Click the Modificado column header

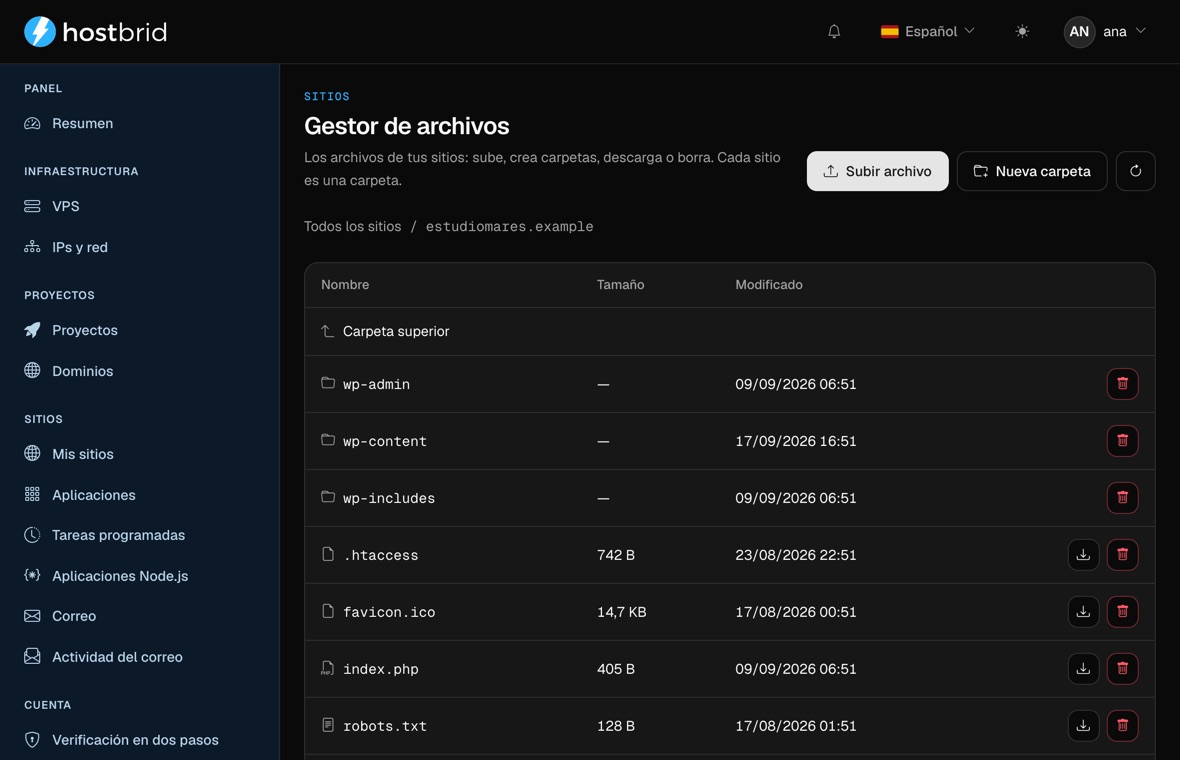point(769,284)
